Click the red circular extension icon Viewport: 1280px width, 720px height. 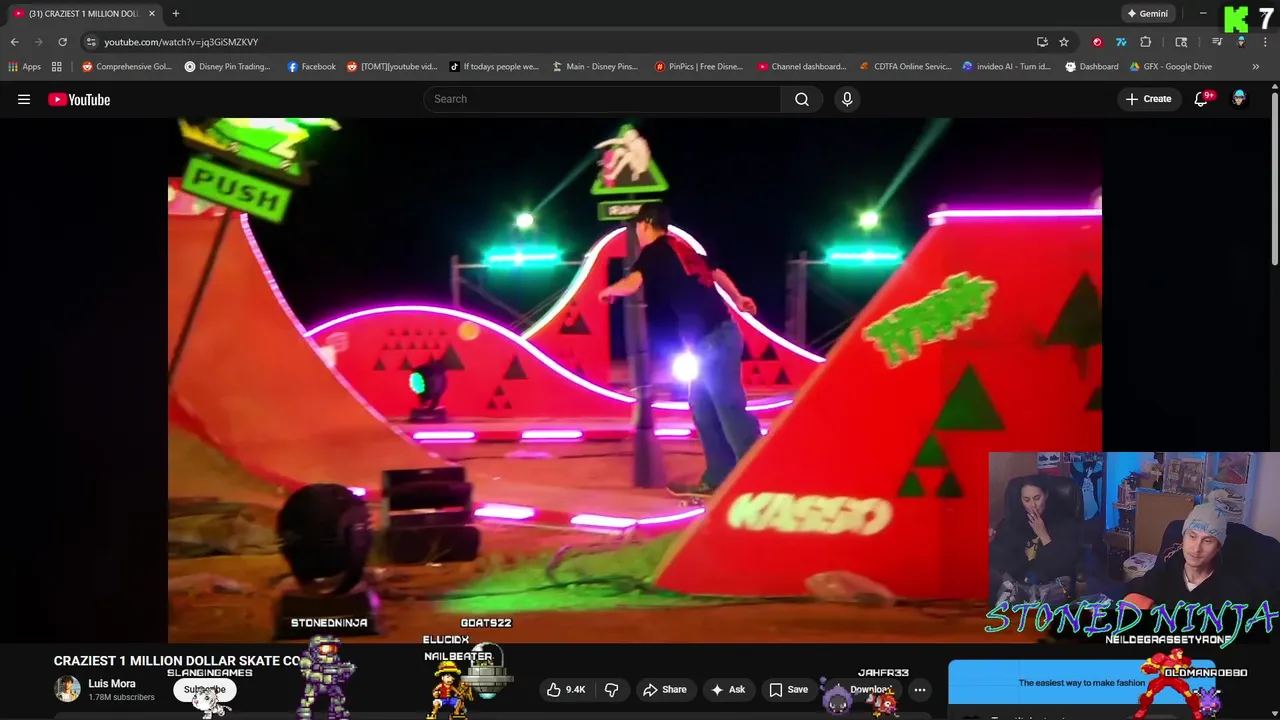tap(1097, 42)
